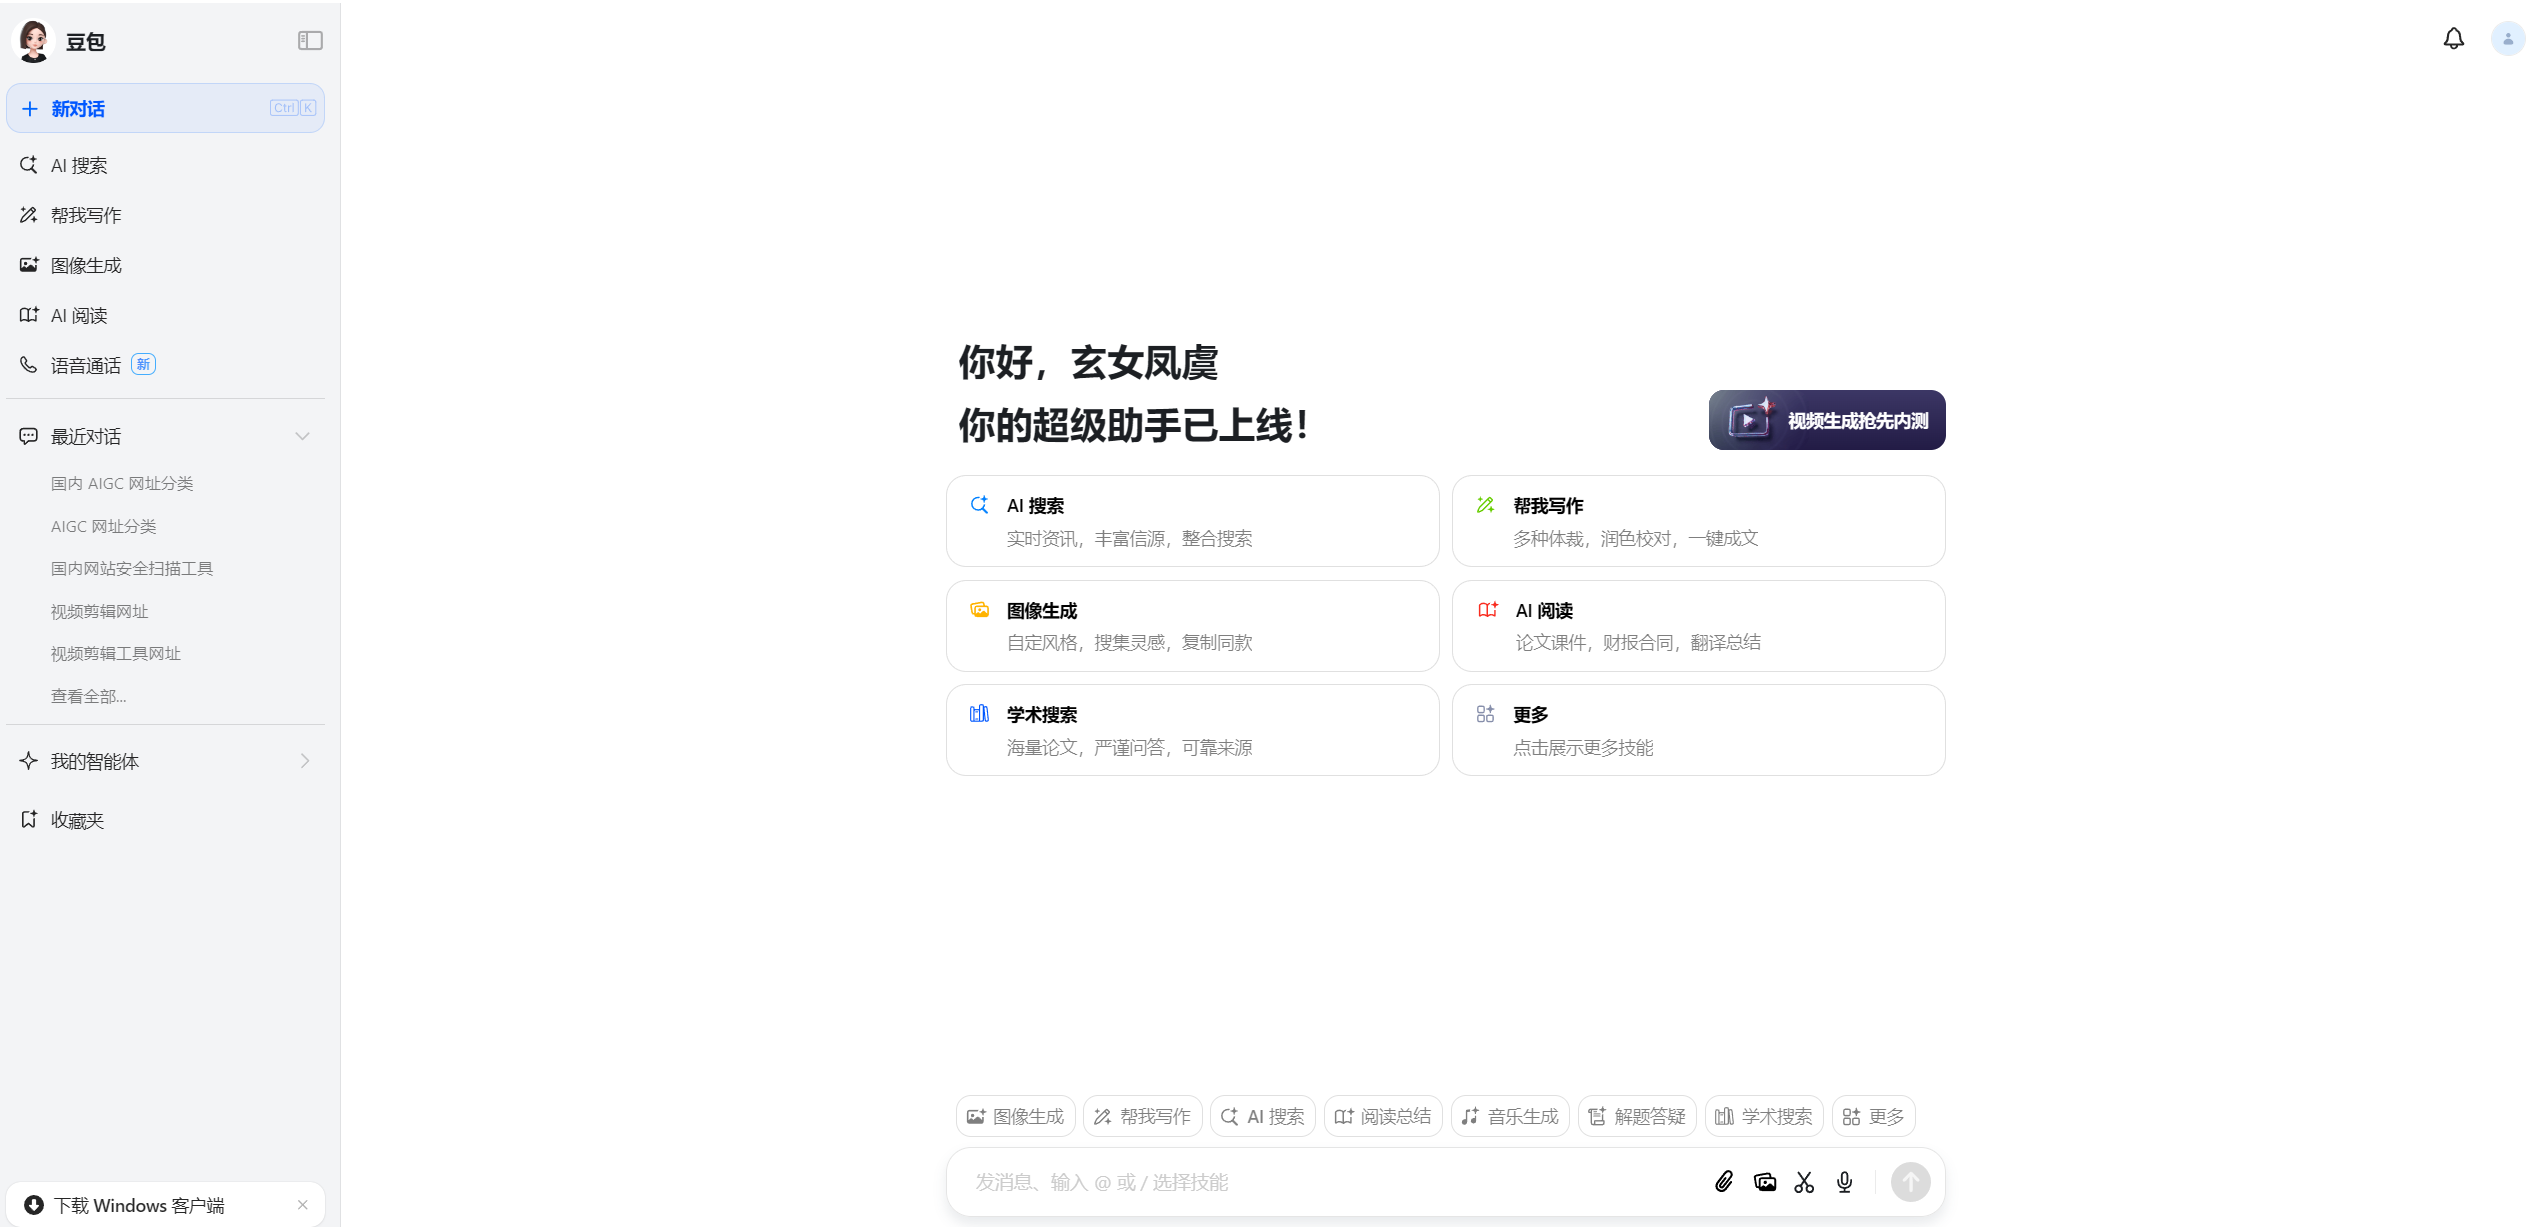This screenshot has height=1227, width=2533.
Task: Open AI 搜索 in the sidebar
Action: [165, 165]
